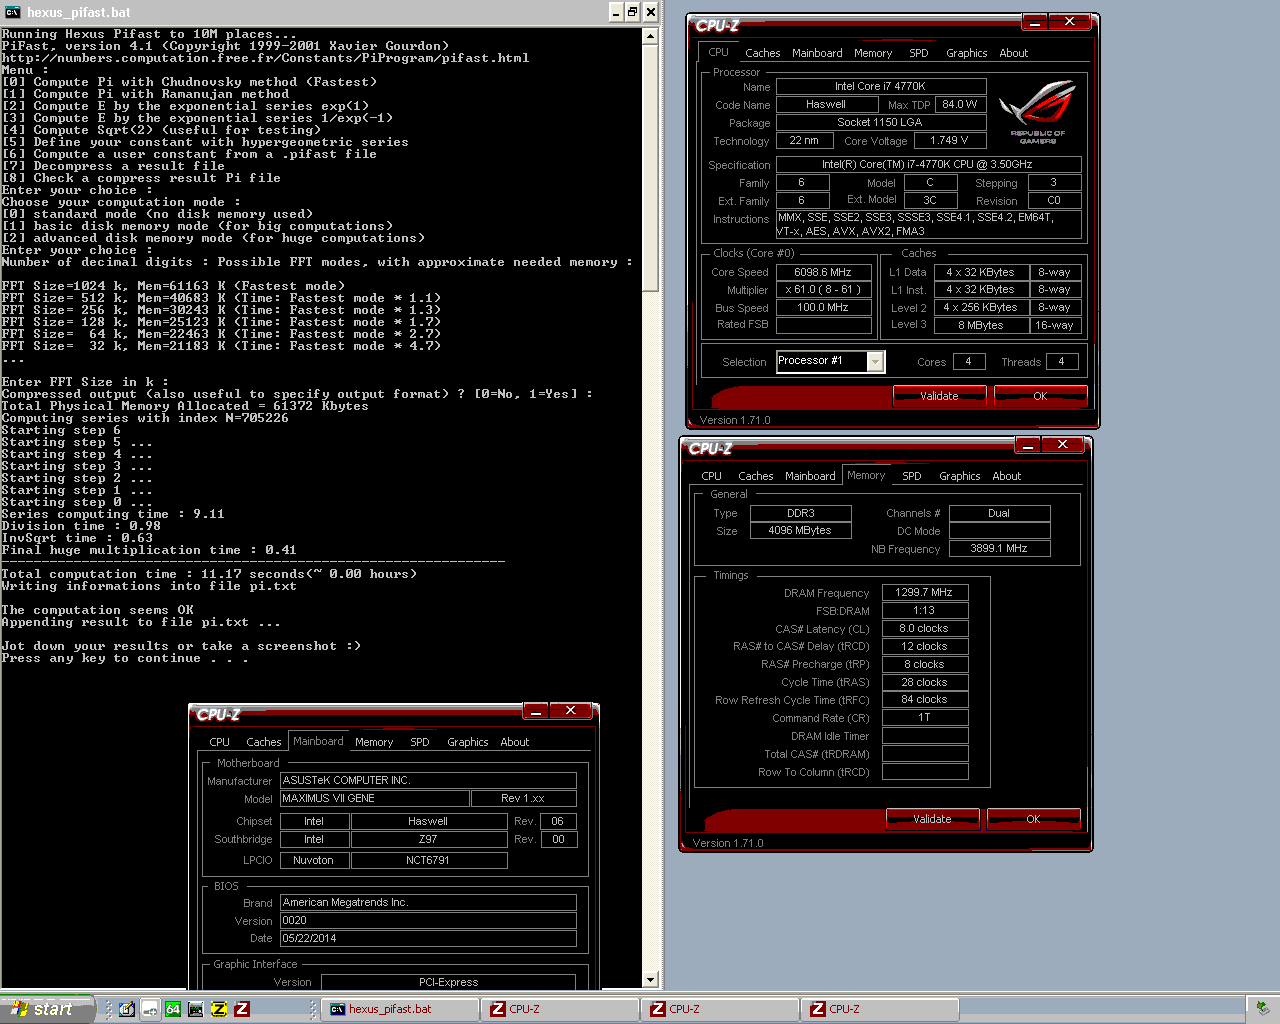Click the Core Voltage 1.749 V field
The width and height of the screenshot is (1280, 1024).
(x=949, y=140)
